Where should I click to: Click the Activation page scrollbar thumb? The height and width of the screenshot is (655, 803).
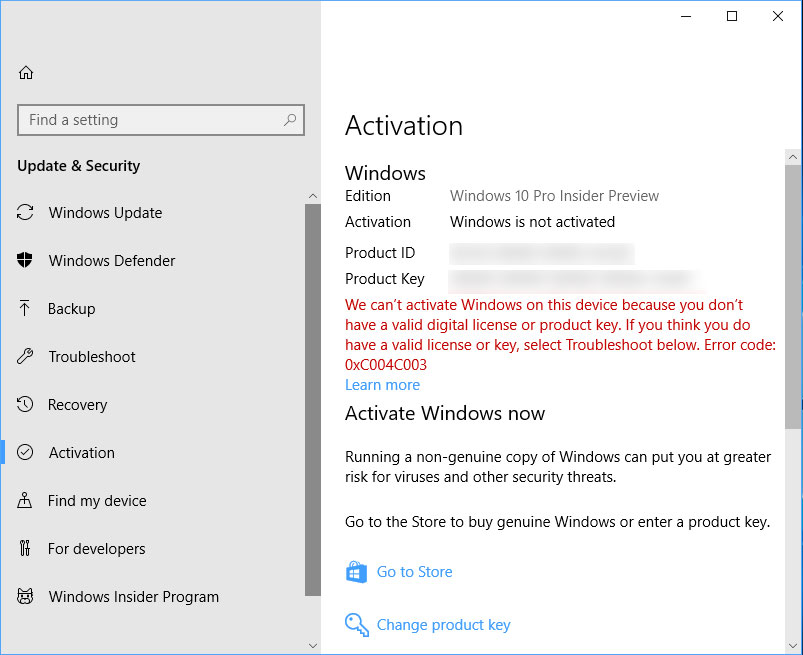click(793, 297)
